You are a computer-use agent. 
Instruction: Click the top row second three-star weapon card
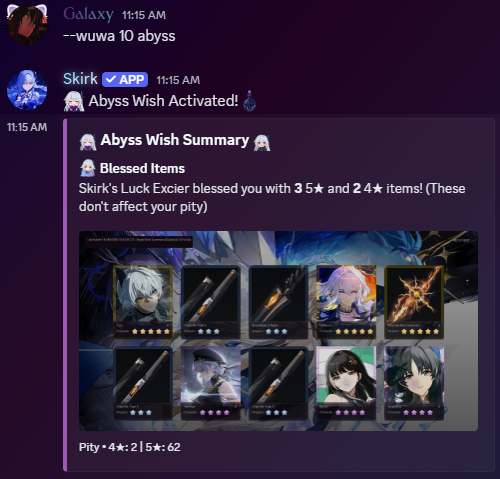pos(211,302)
